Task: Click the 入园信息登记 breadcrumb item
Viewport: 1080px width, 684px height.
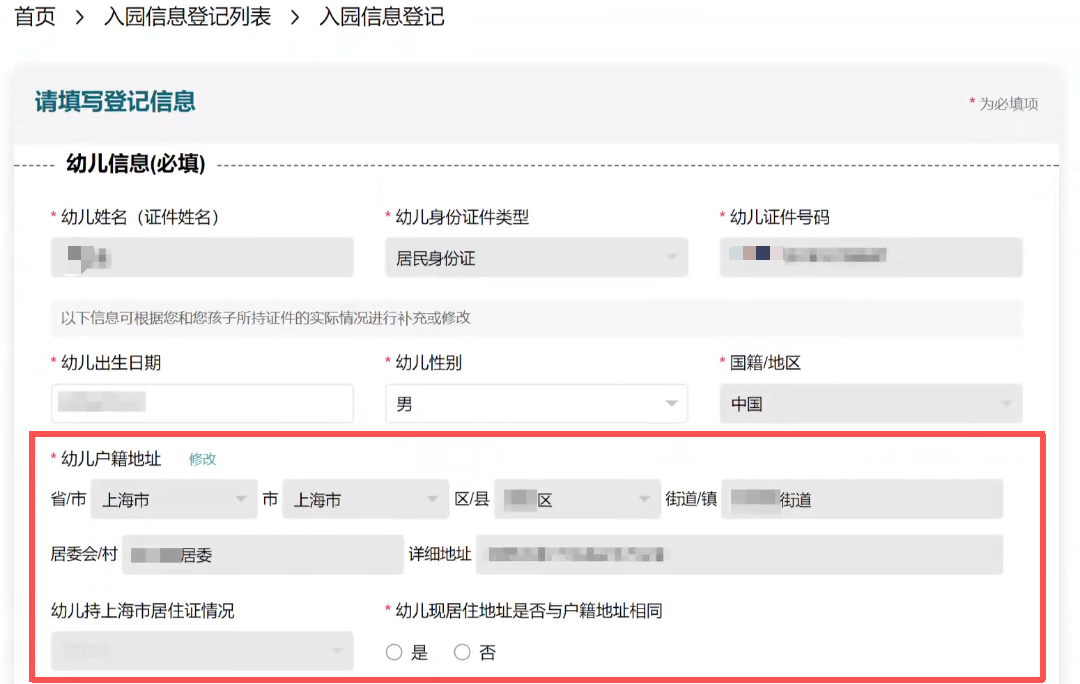Action: [x=381, y=17]
